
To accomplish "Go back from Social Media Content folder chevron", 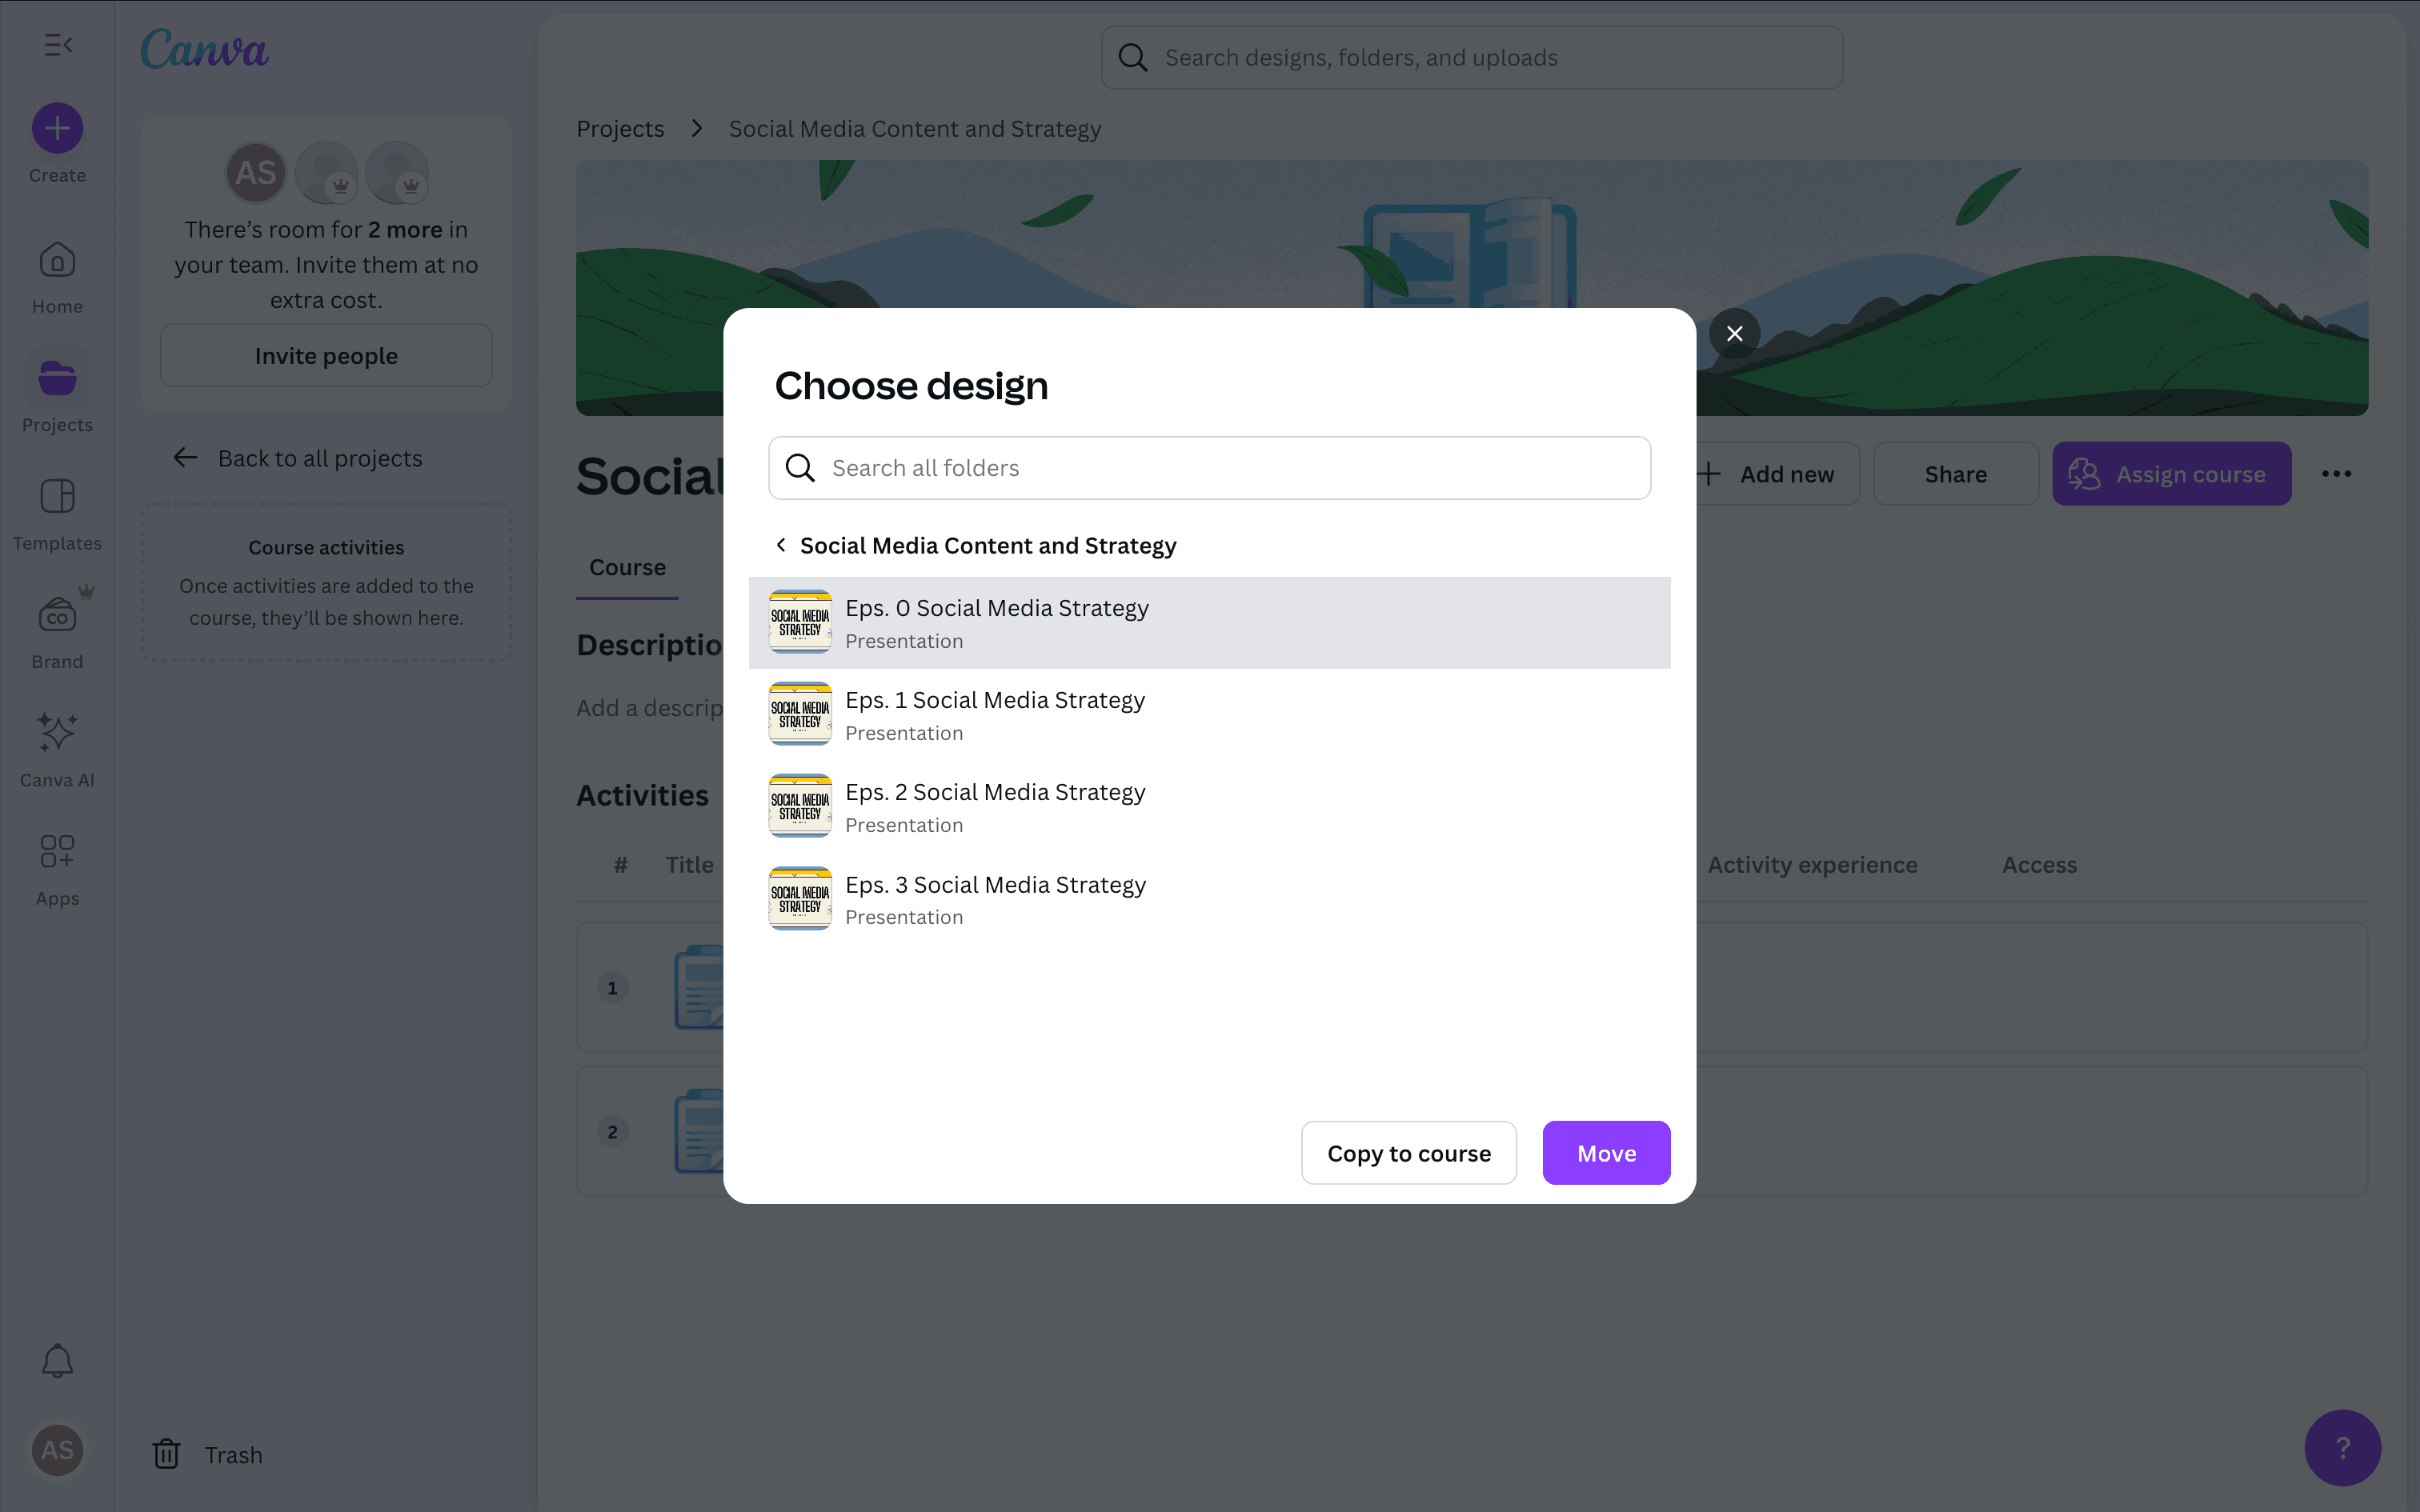I will (x=781, y=545).
